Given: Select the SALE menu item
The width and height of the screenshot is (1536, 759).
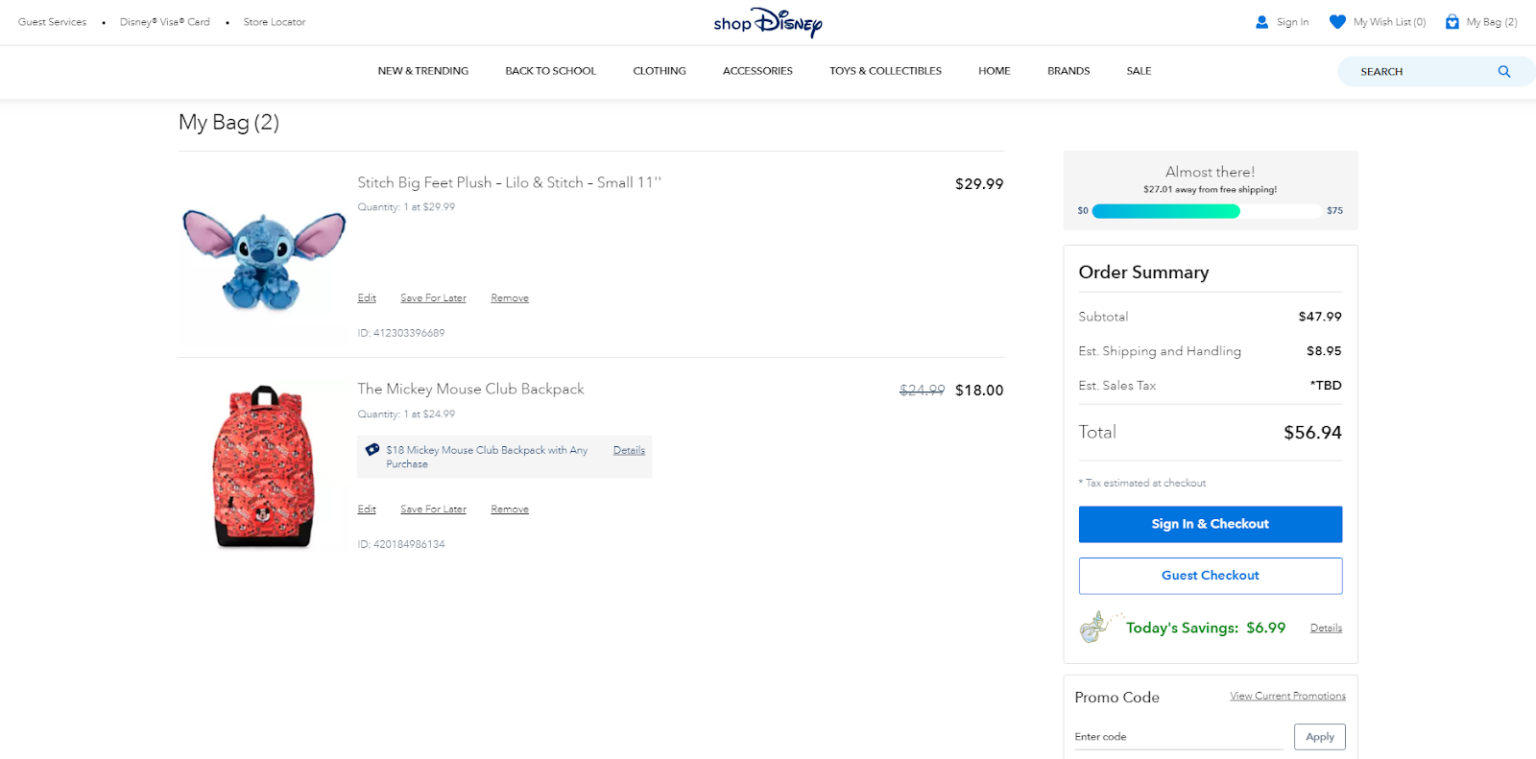Looking at the screenshot, I should 1138,70.
